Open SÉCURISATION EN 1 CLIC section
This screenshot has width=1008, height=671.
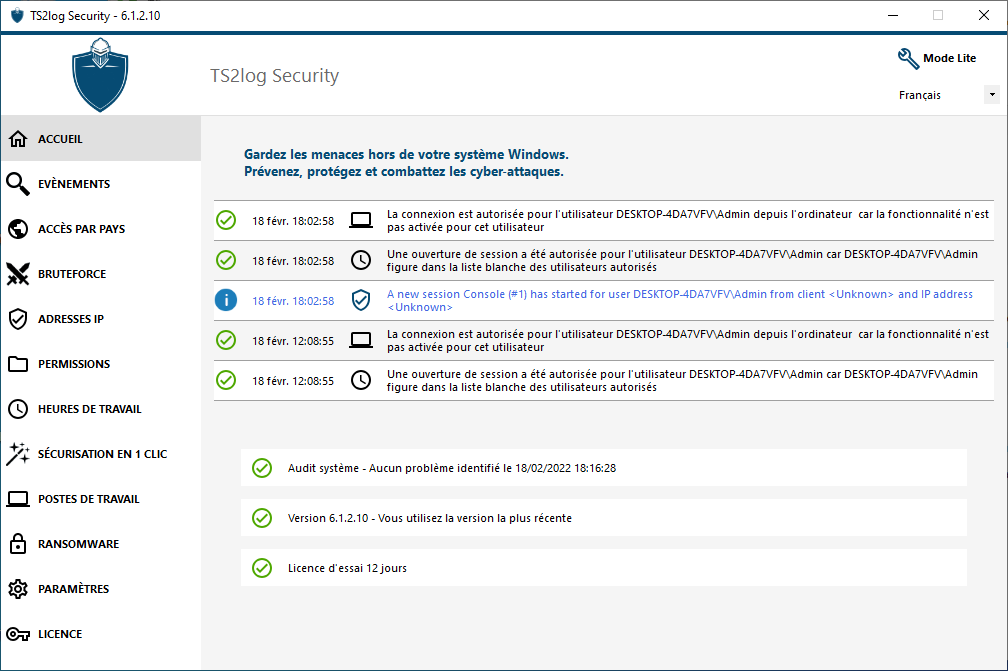pyautogui.click(x=101, y=454)
